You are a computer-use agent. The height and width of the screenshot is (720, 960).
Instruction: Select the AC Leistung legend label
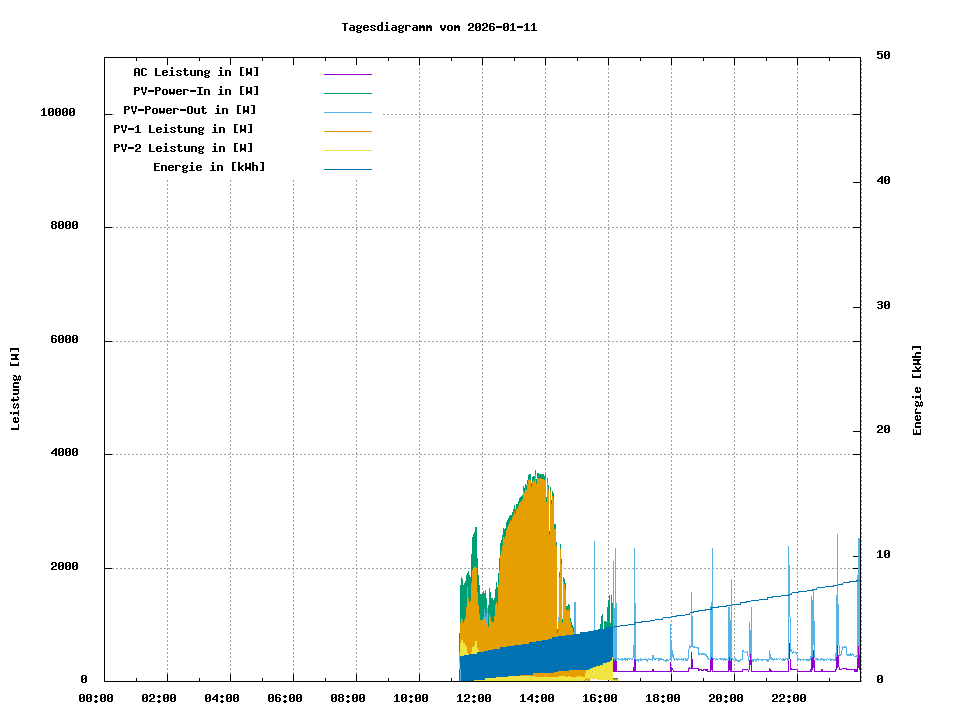196,72
